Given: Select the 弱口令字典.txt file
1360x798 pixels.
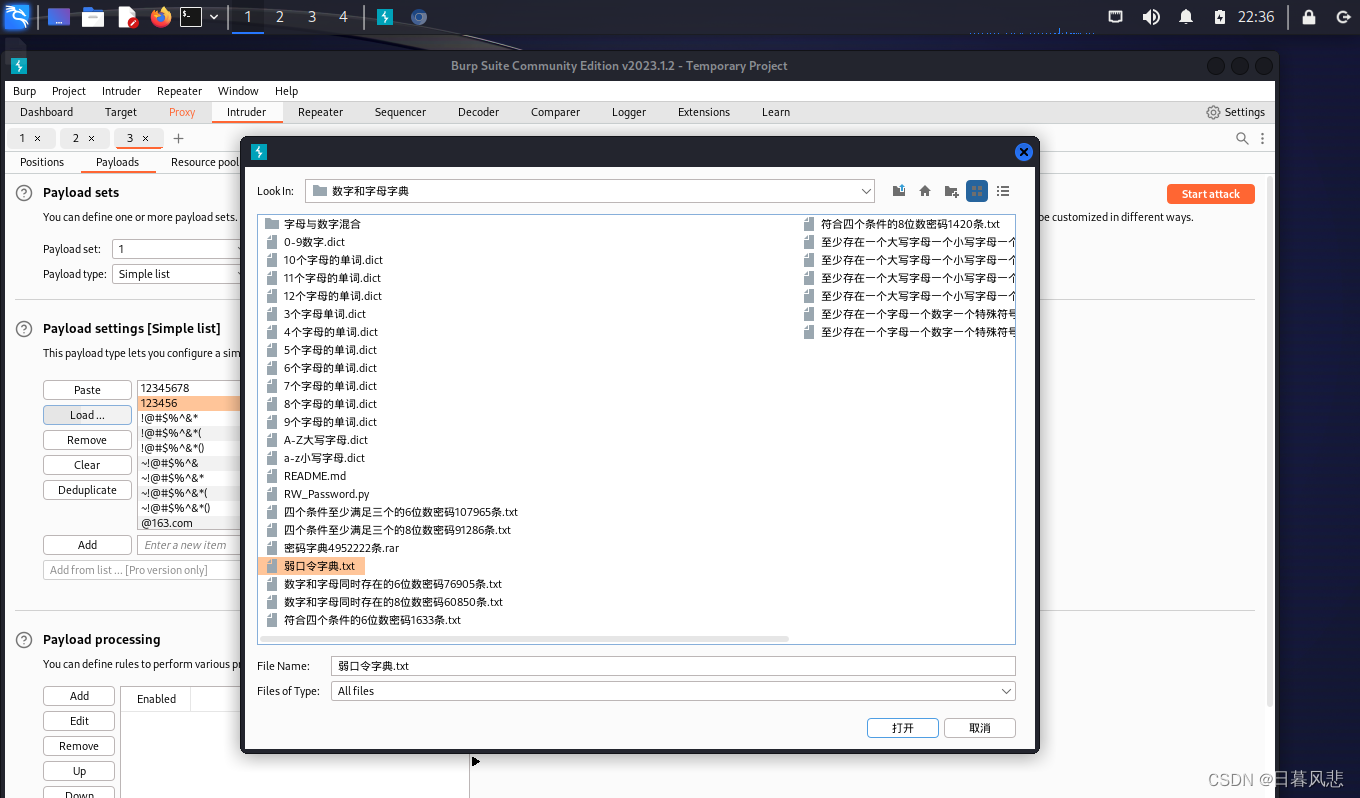Looking at the screenshot, I should [x=316, y=565].
